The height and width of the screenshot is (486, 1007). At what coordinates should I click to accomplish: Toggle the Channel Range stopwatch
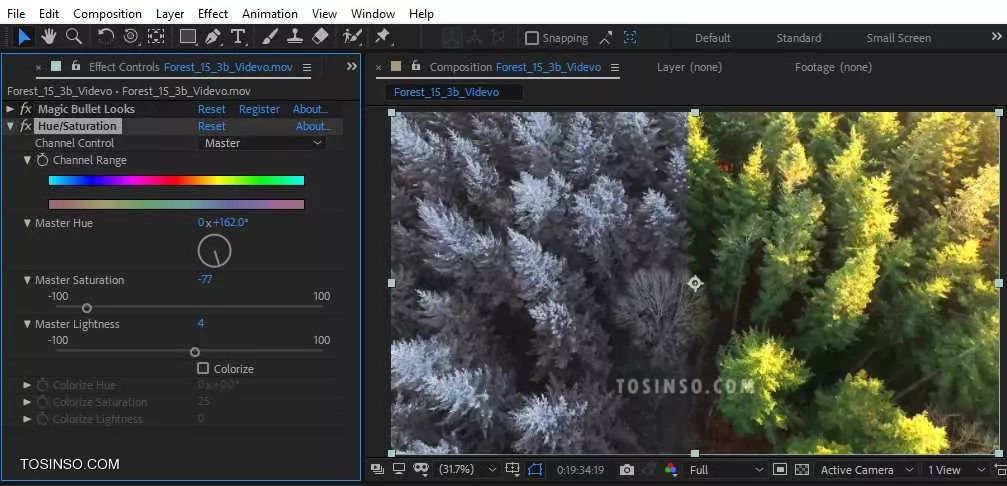[42, 160]
